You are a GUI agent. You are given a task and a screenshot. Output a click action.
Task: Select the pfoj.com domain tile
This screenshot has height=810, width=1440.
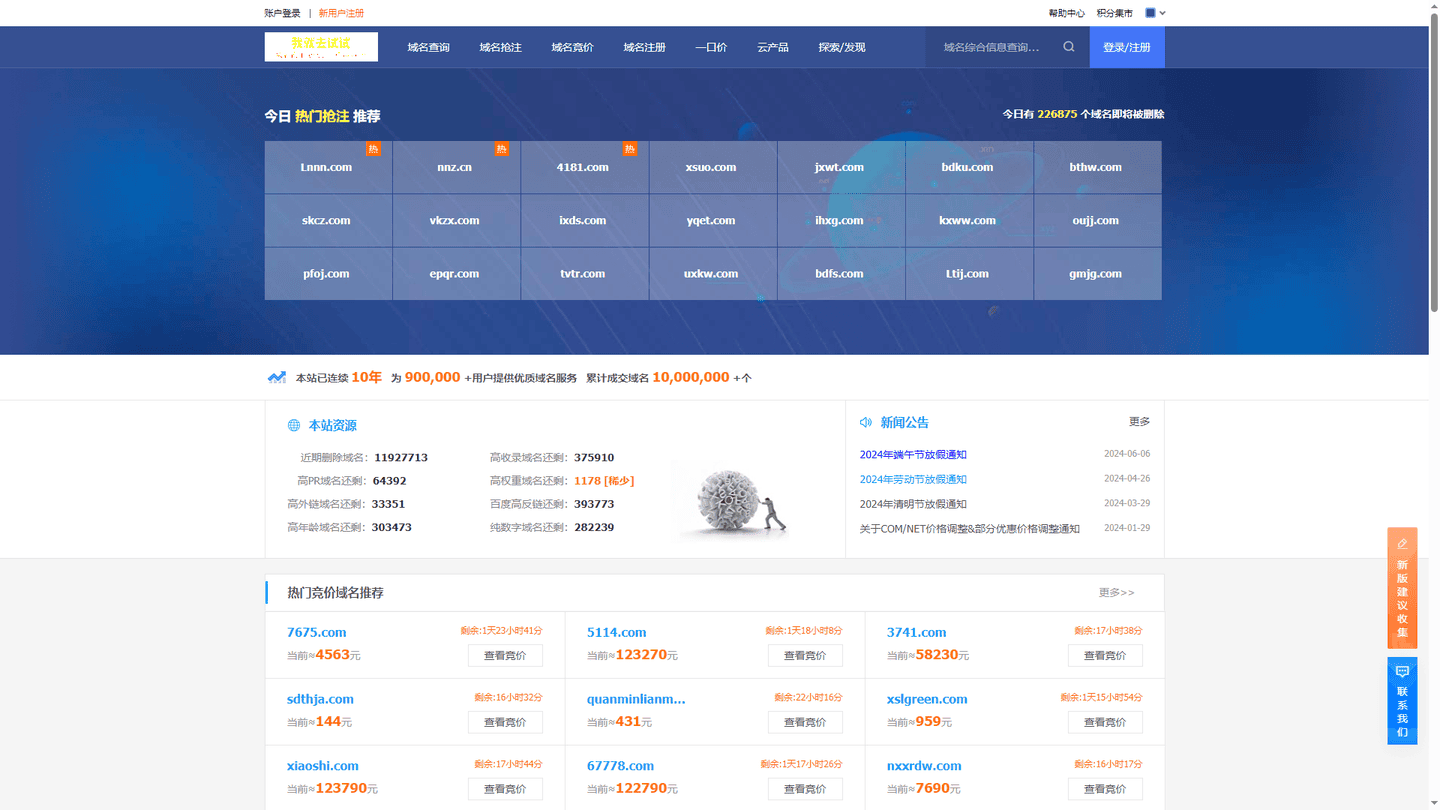pyautogui.click(x=328, y=273)
